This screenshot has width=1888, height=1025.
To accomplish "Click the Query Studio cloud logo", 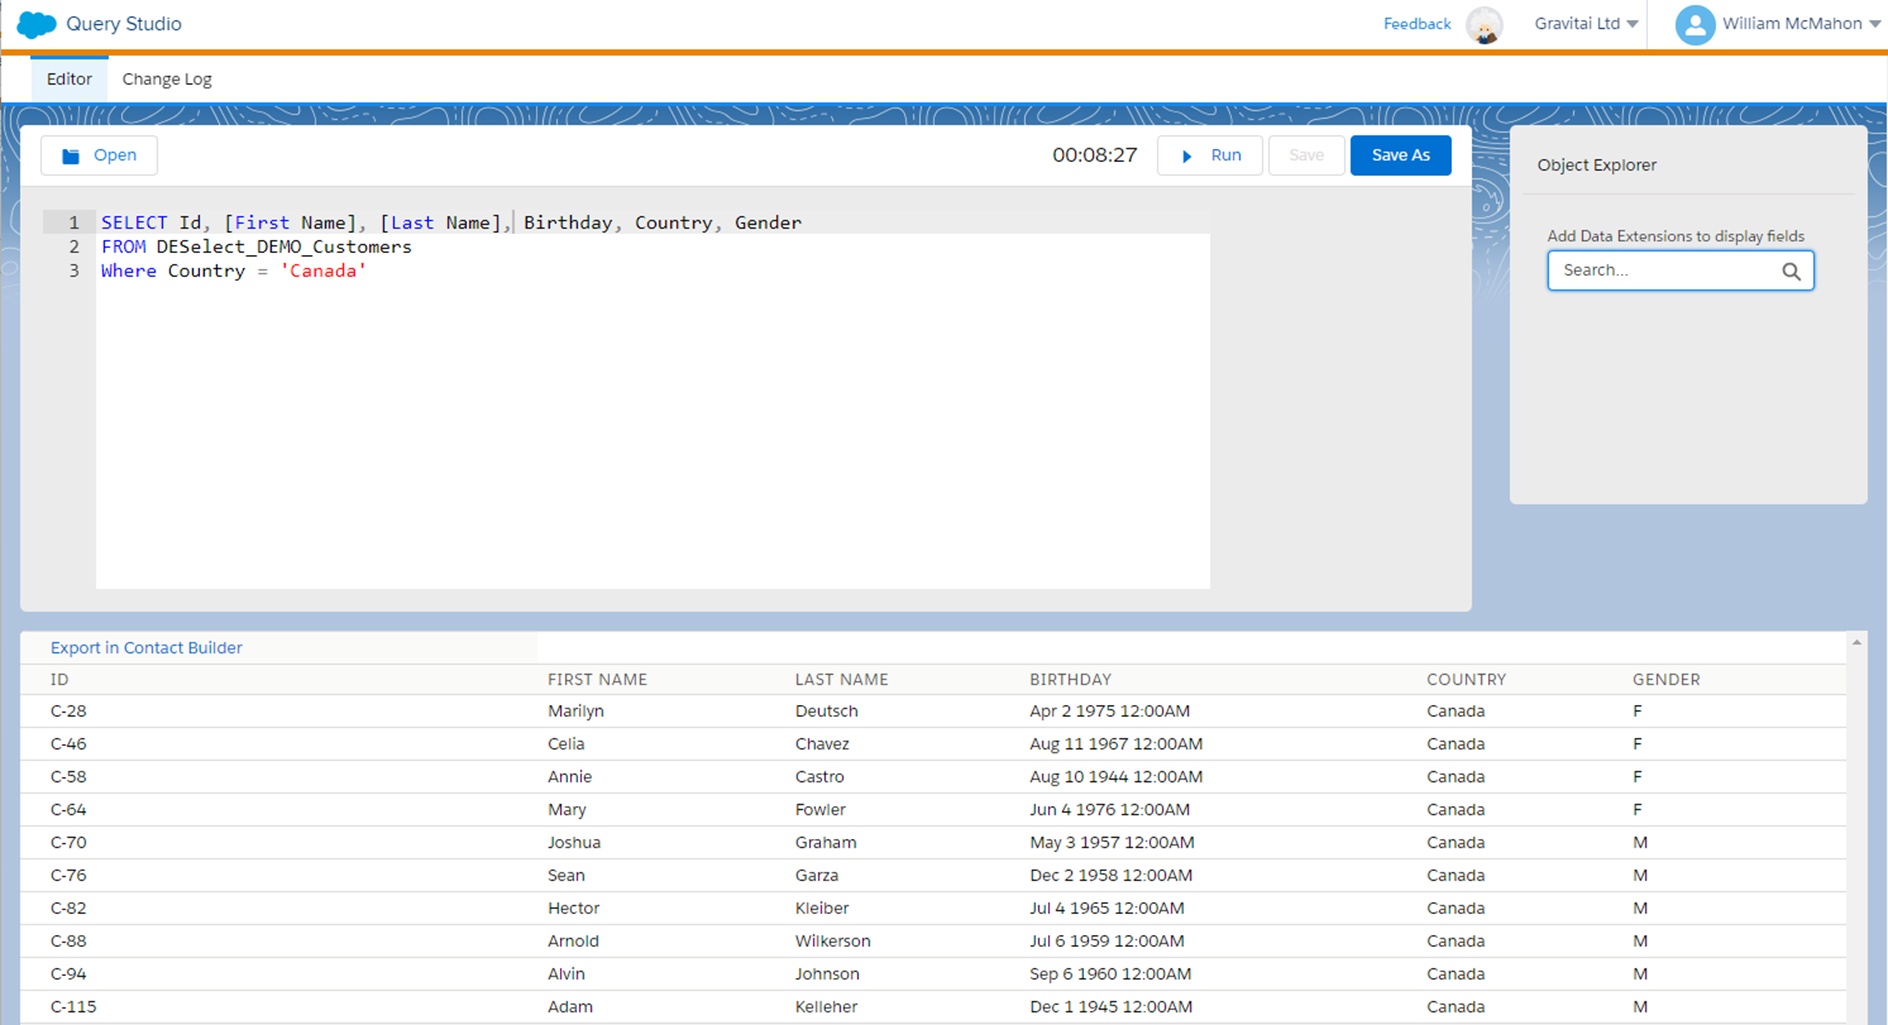I will click(x=35, y=23).
